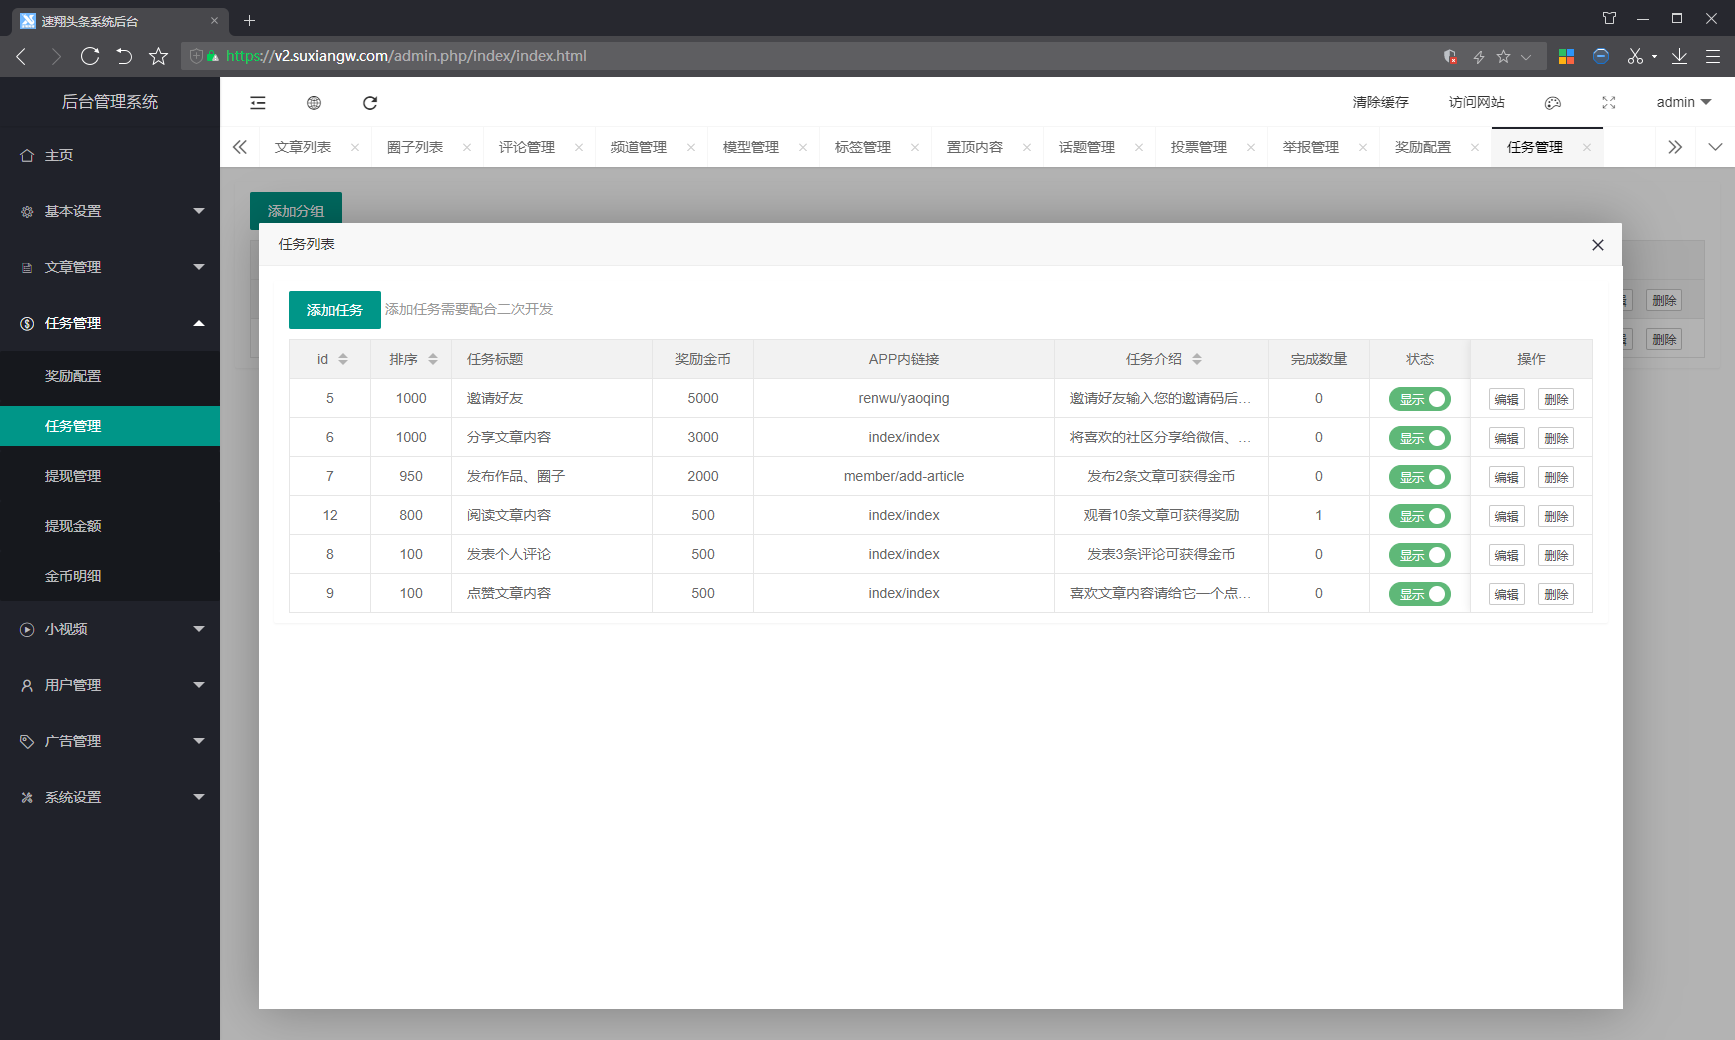Viewport: 1735px width, 1040px height.
Task: Expand the 用户管理 sidebar menu
Action: pos(110,685)
